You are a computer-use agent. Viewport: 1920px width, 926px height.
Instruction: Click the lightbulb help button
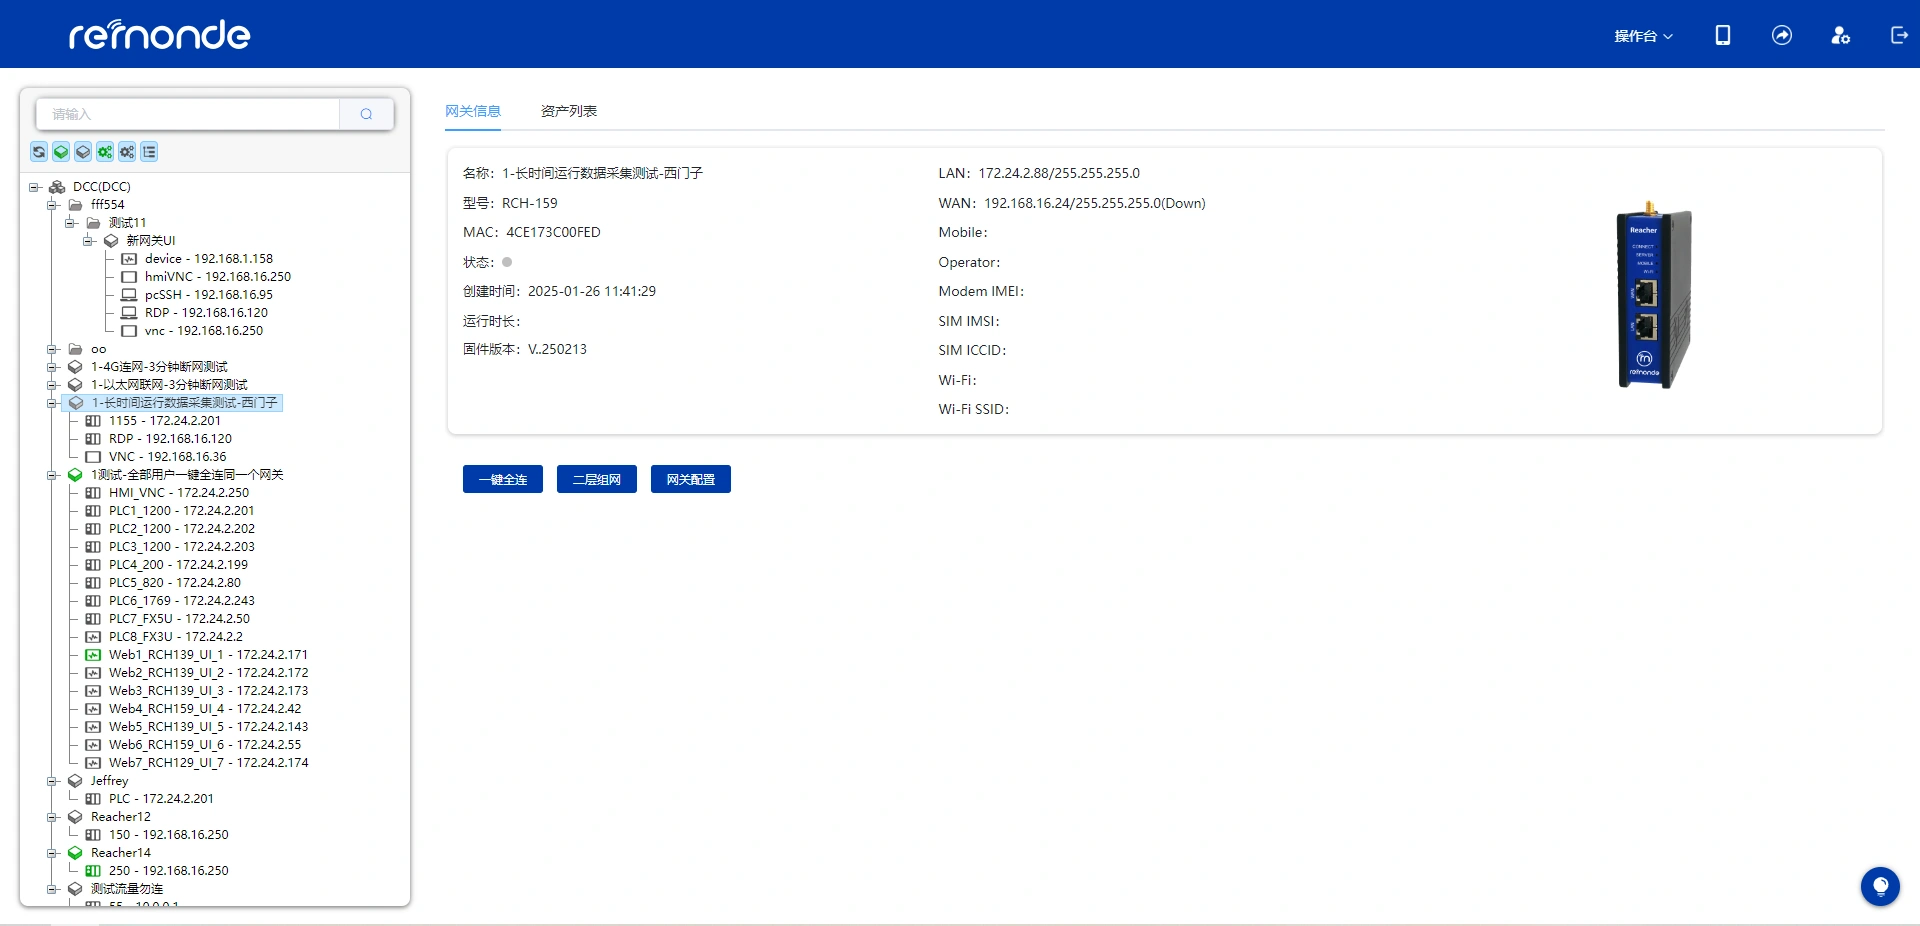click(1880, 886)
